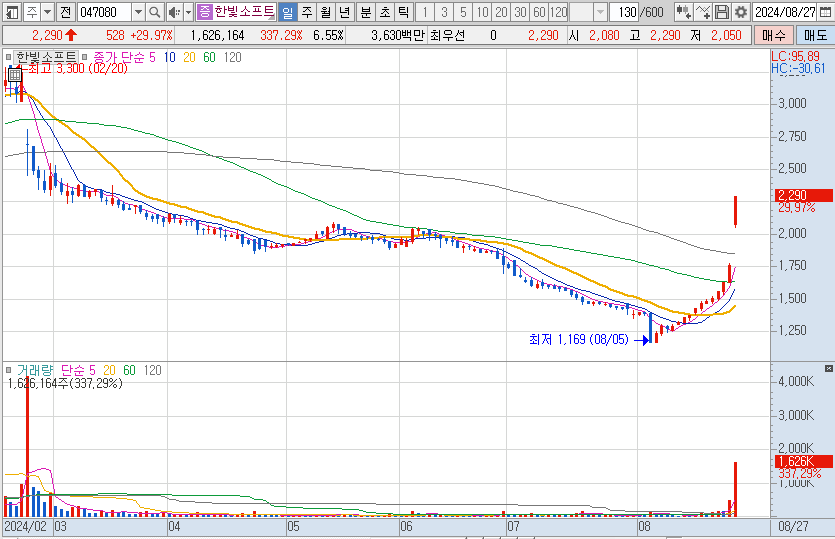Choose the 10 interval button

[x=482, y=12]
